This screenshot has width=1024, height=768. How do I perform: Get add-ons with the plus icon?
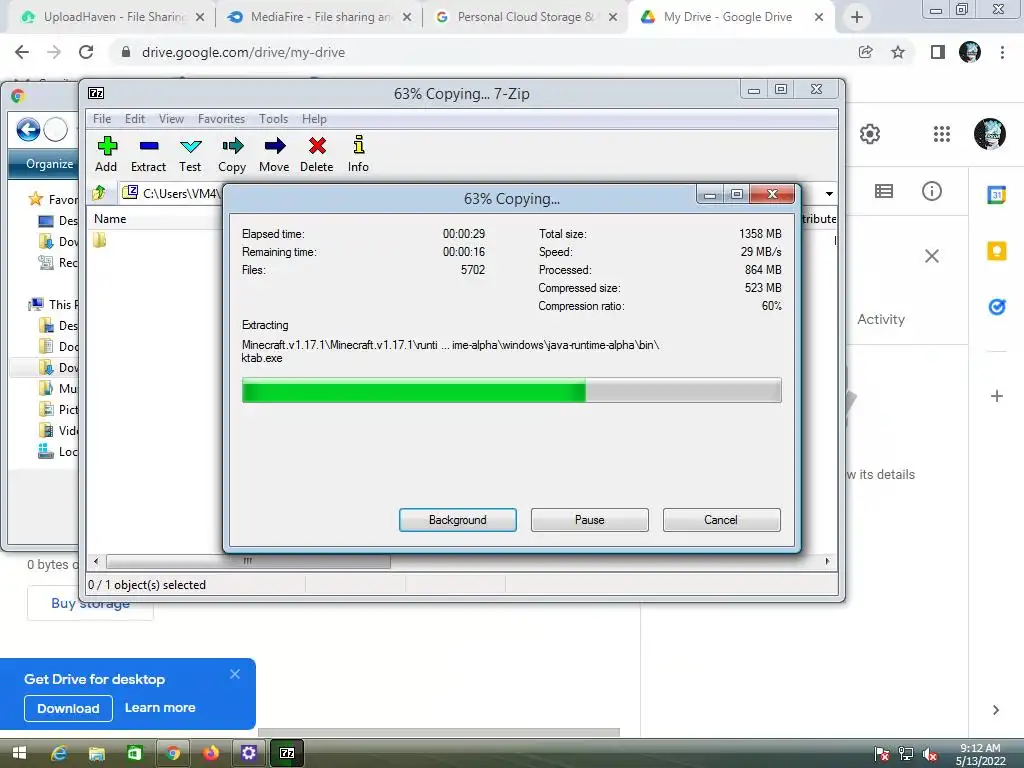997,396
